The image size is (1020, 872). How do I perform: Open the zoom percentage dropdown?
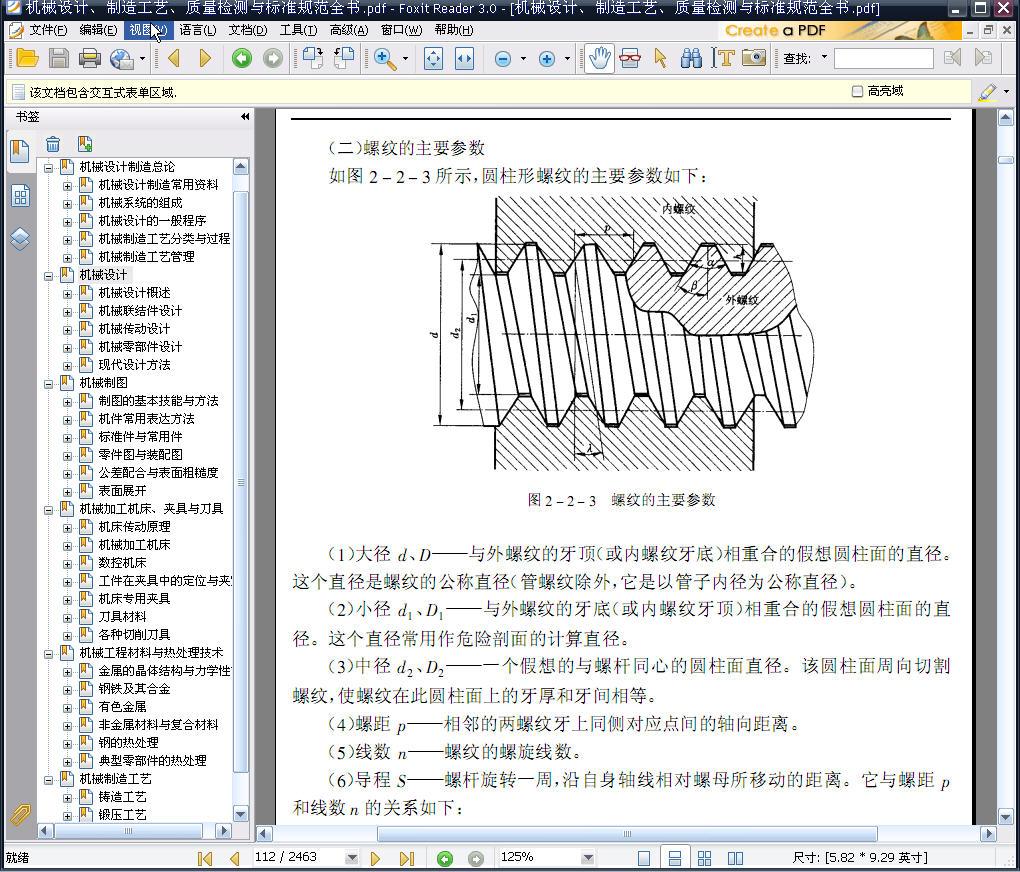coord(587,858)
